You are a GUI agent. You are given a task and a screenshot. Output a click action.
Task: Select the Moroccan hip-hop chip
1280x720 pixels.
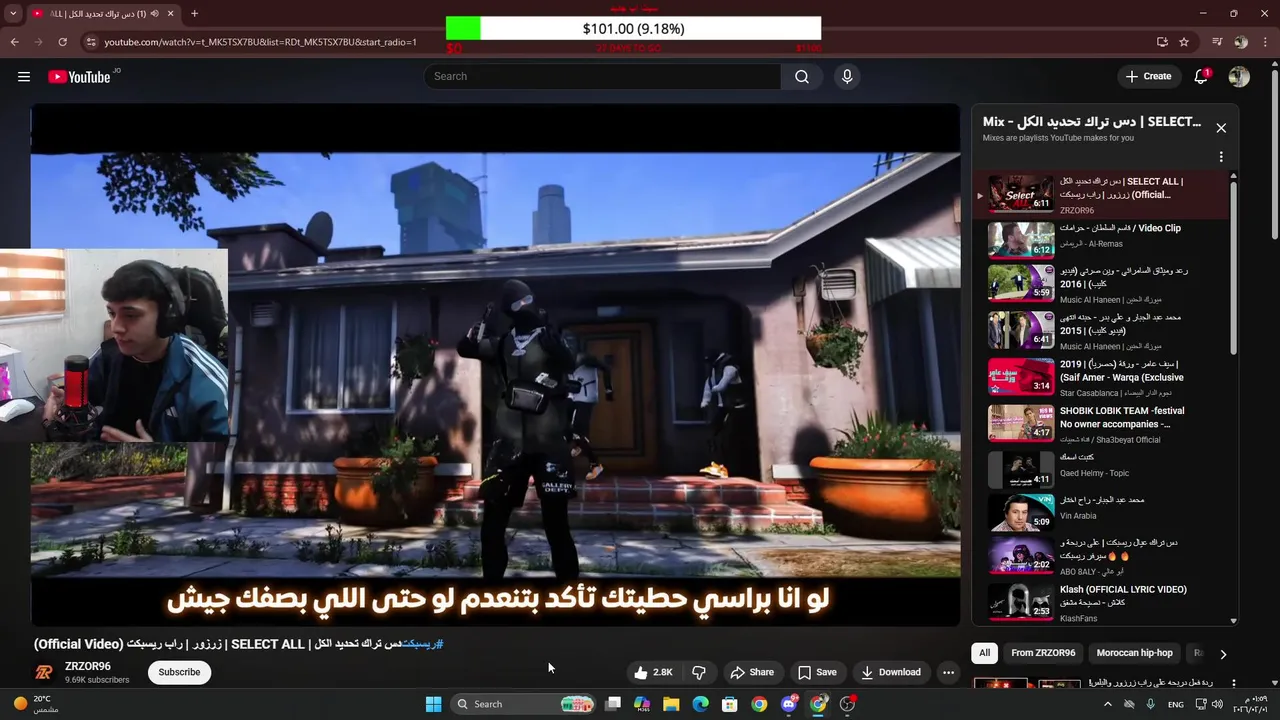click(x=1134, y=653)
